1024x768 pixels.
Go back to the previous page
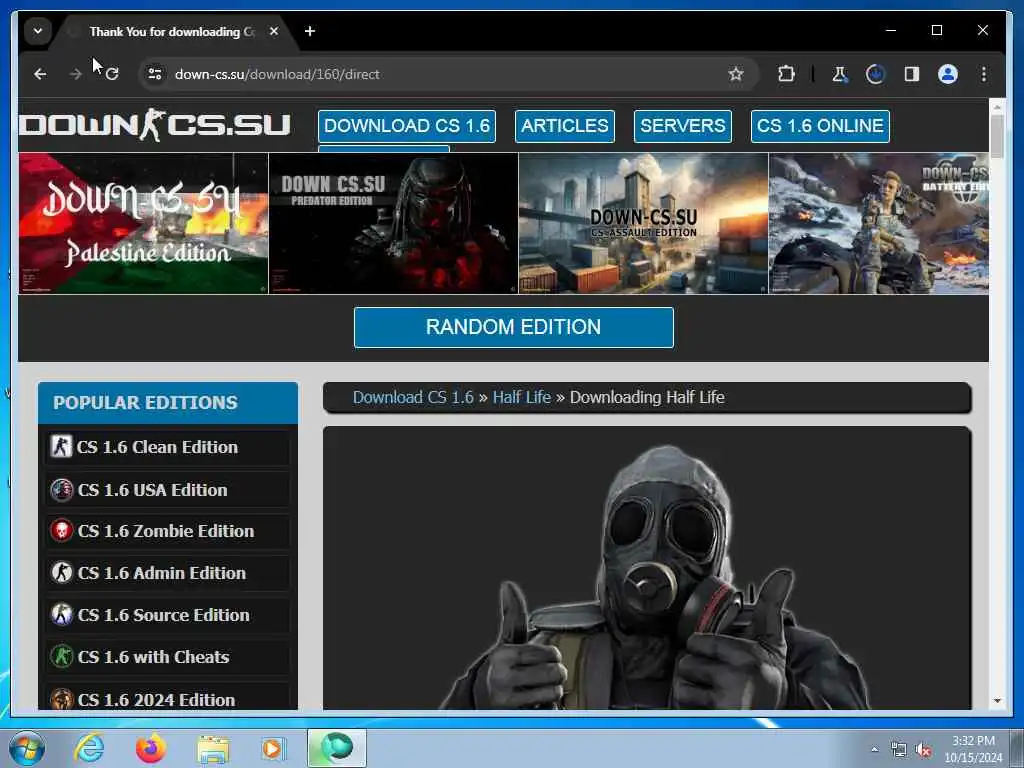pos(40,74)
